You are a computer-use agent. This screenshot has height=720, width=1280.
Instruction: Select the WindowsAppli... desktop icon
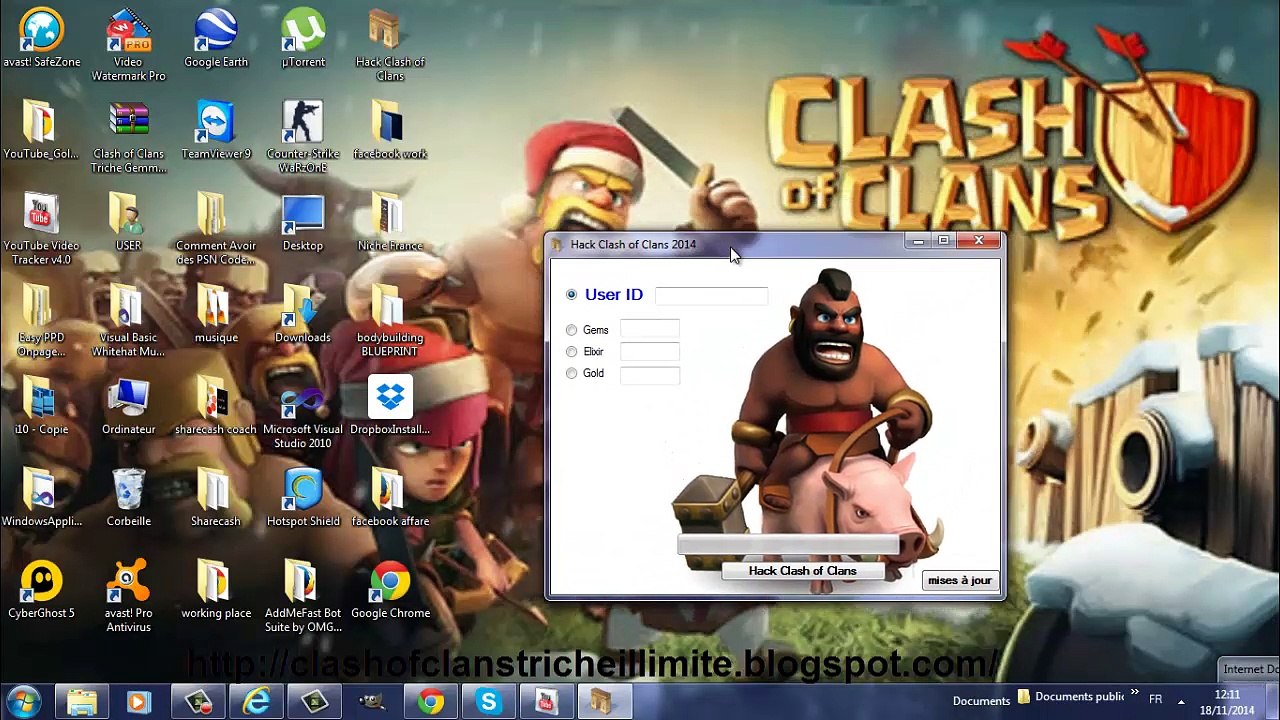41,499
